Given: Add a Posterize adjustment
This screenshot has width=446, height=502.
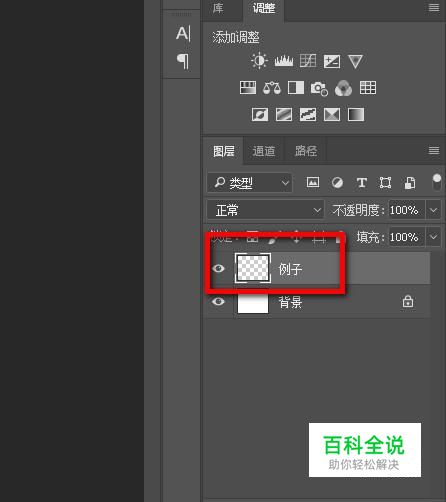Looking at the screenshot, I should coord(284,115).
